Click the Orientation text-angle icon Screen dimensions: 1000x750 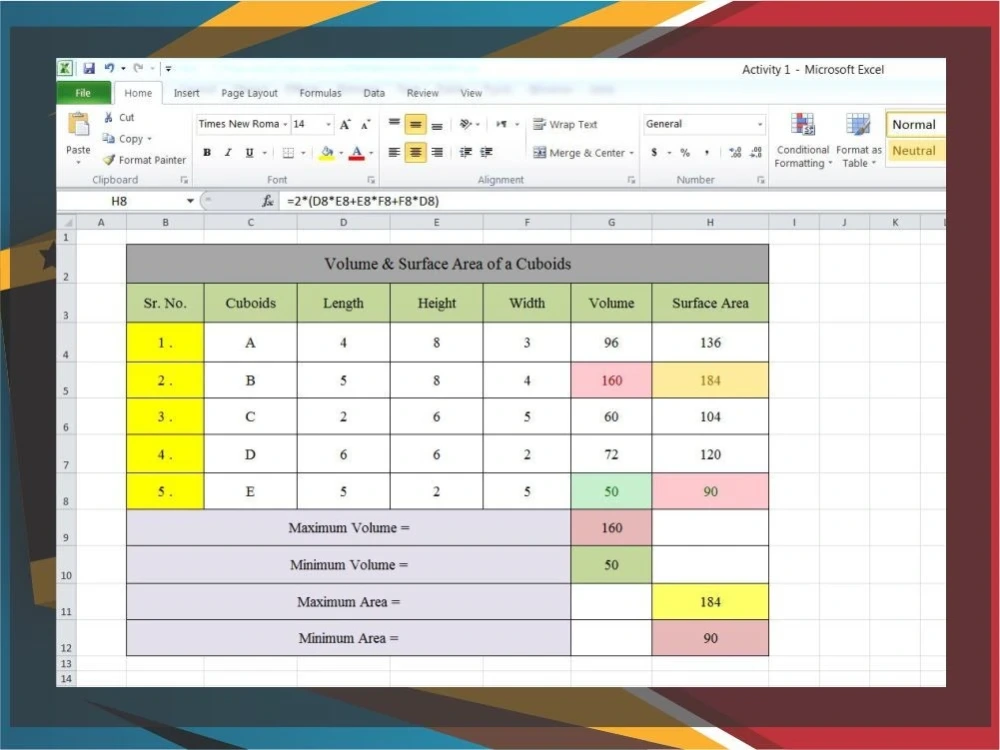point(466,124)
